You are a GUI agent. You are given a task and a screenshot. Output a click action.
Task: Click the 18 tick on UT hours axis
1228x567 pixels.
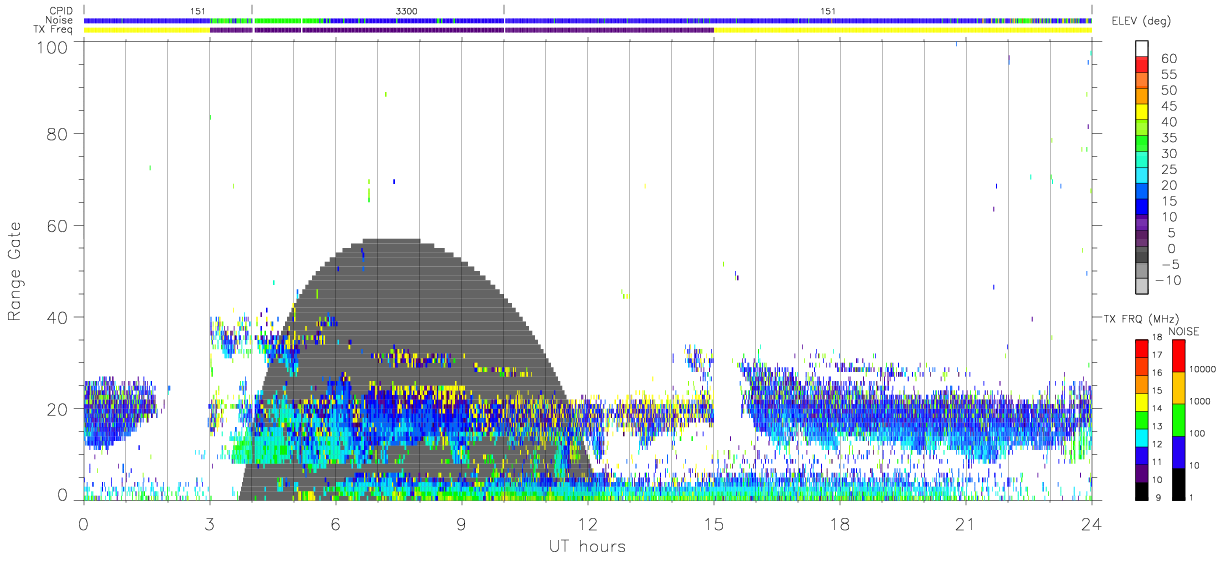[840, 524]
